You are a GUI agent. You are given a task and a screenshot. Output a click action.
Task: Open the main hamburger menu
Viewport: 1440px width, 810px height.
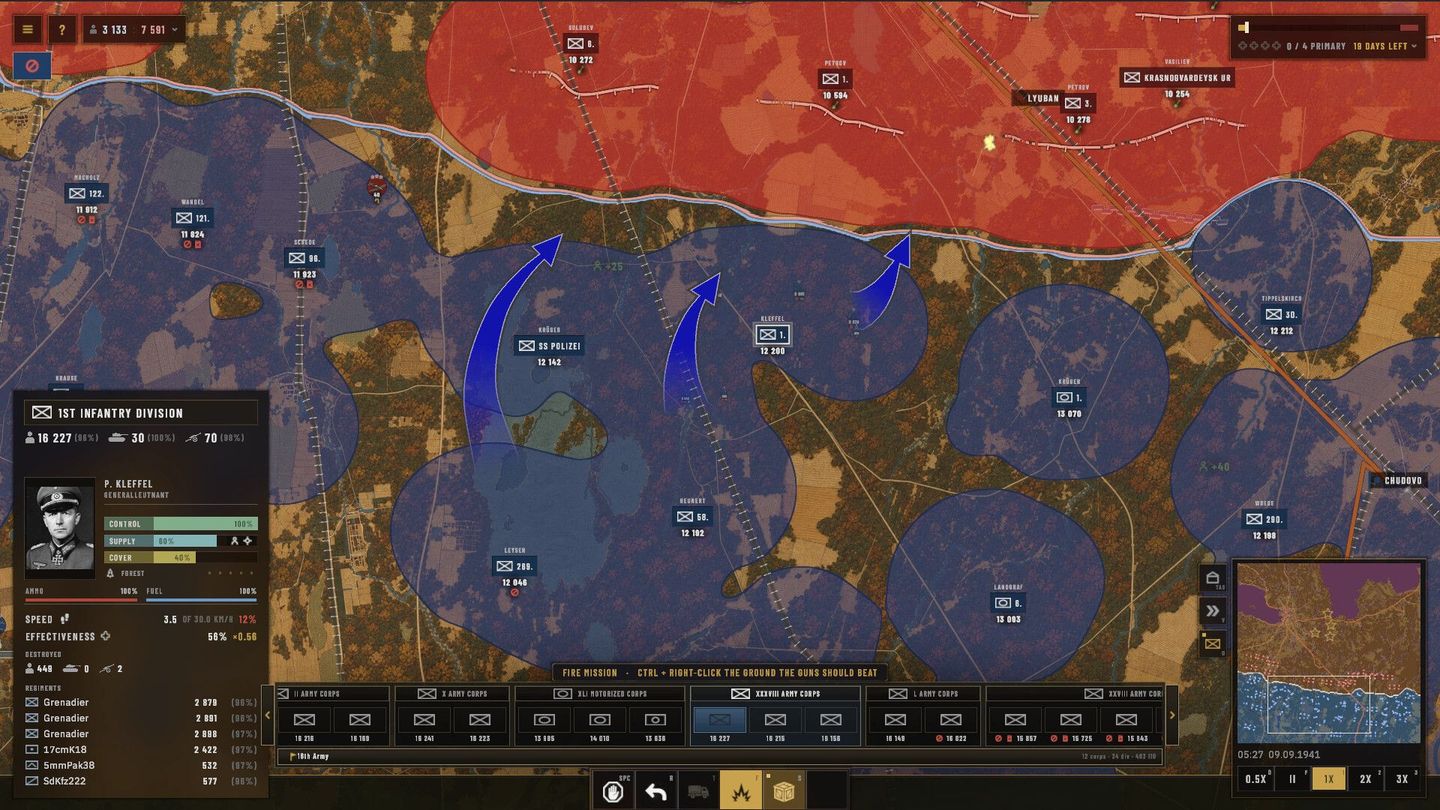pos(28,30)
